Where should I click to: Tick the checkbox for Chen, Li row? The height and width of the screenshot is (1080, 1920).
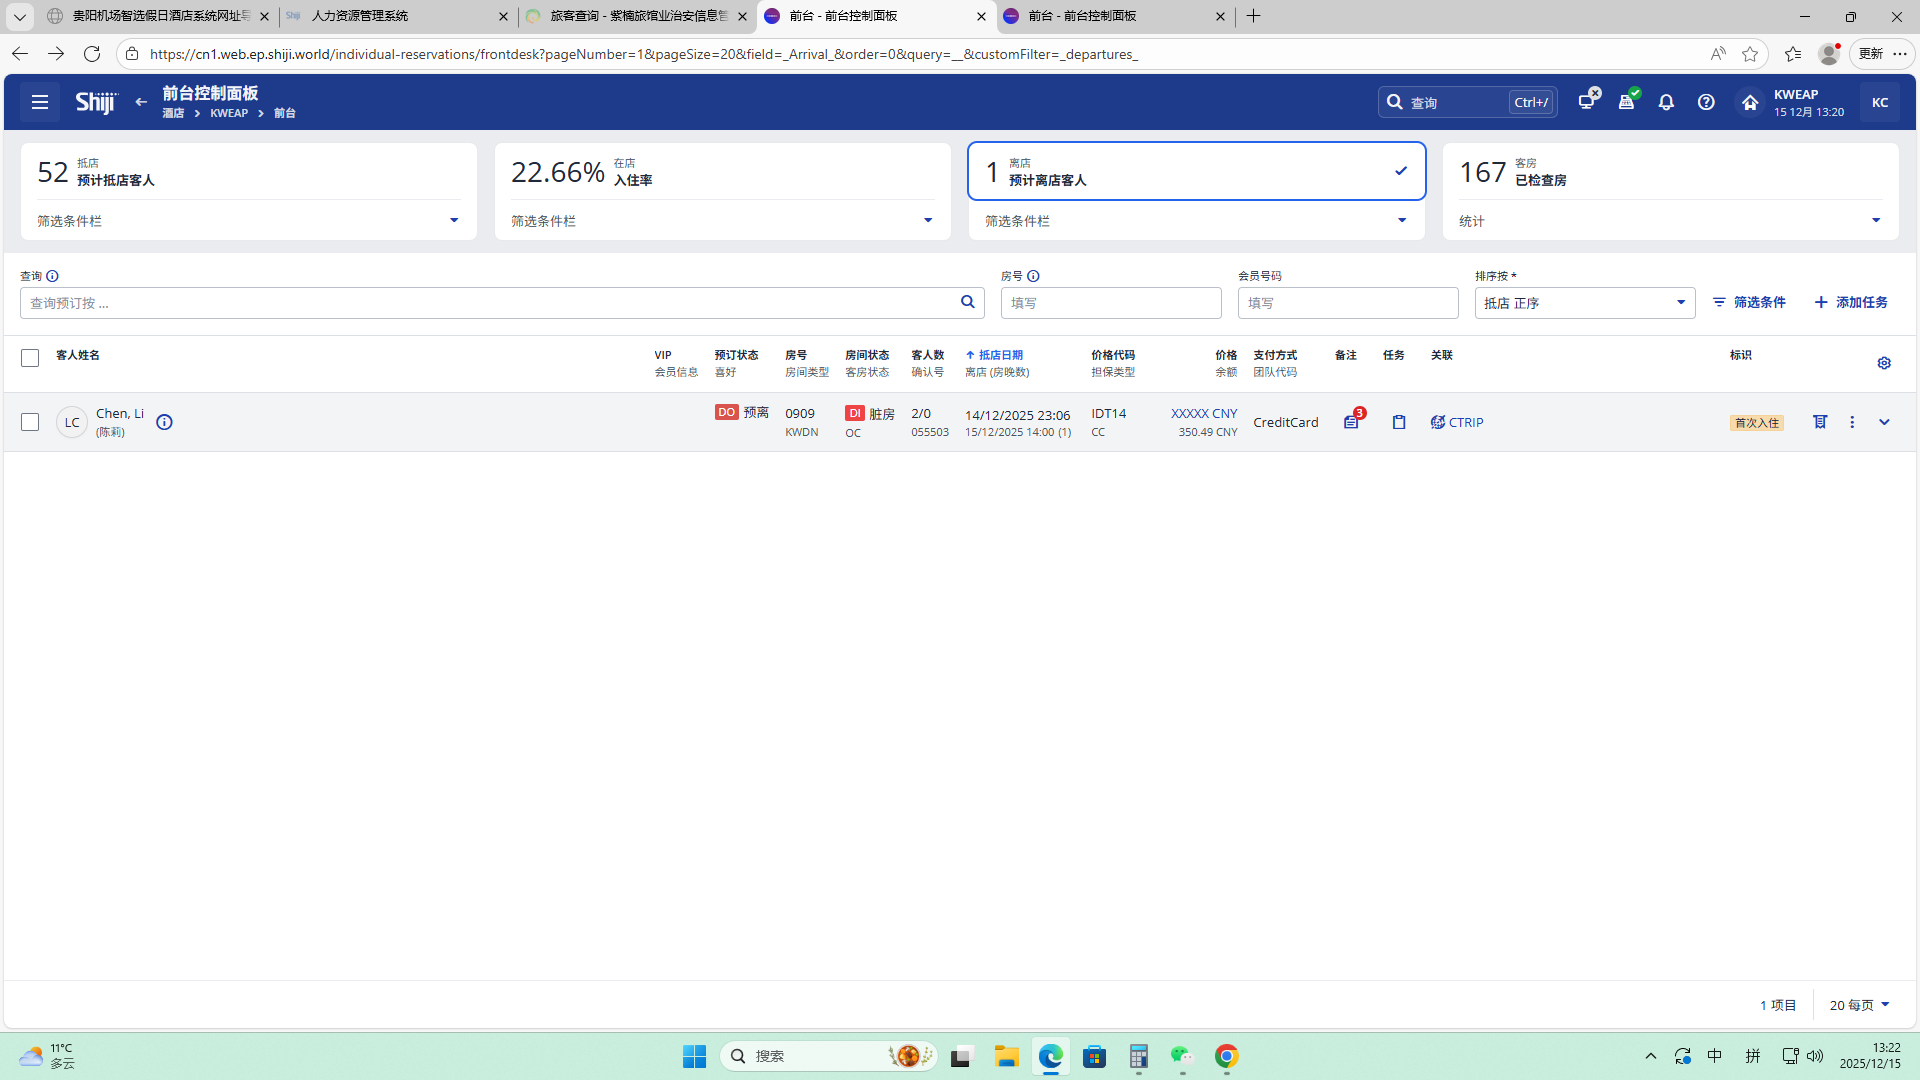[30, 422]
